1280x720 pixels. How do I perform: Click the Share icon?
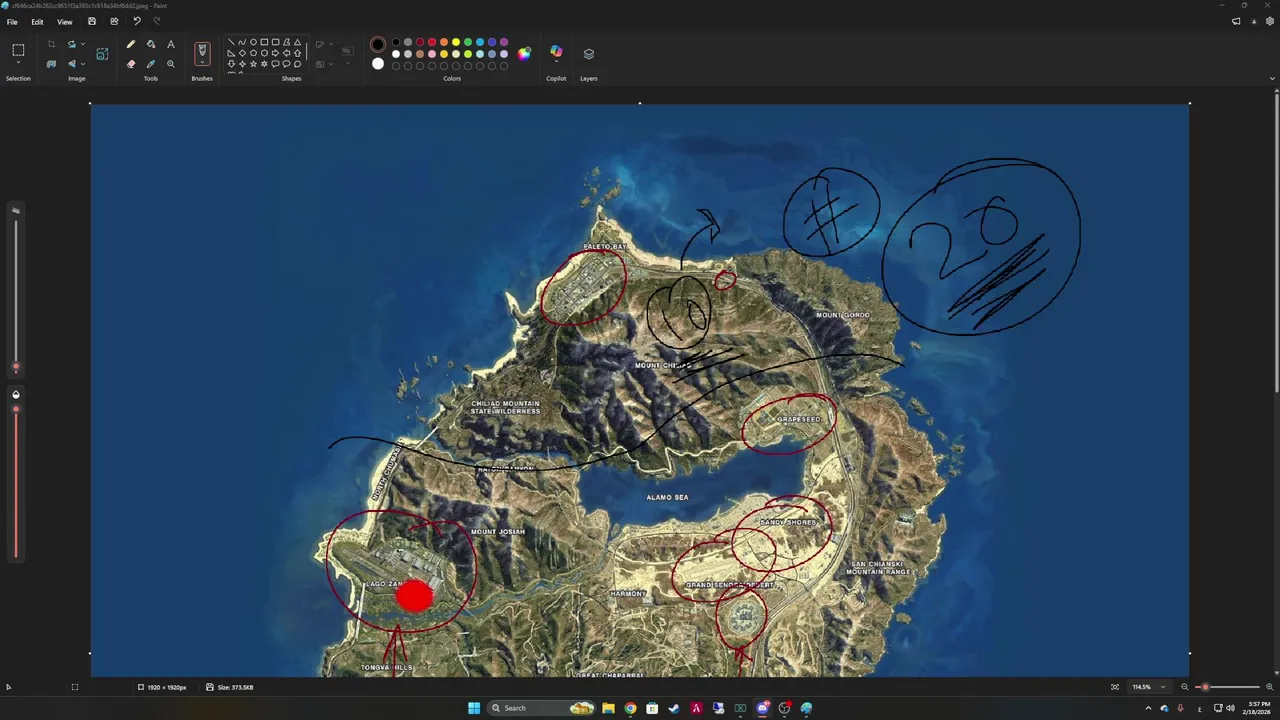tap(114, 21)
